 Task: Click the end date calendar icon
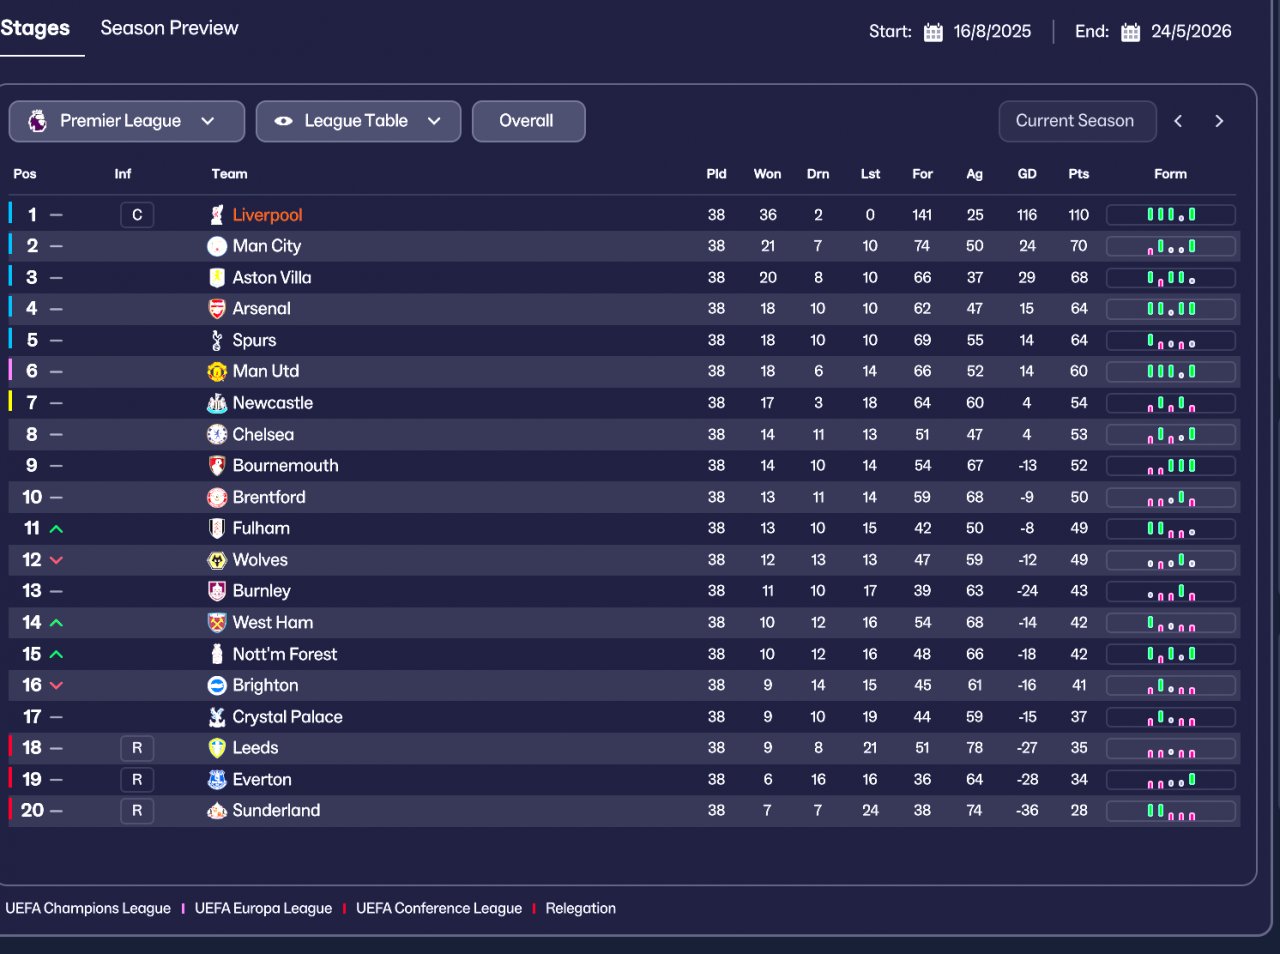[x=1130, y=32]
